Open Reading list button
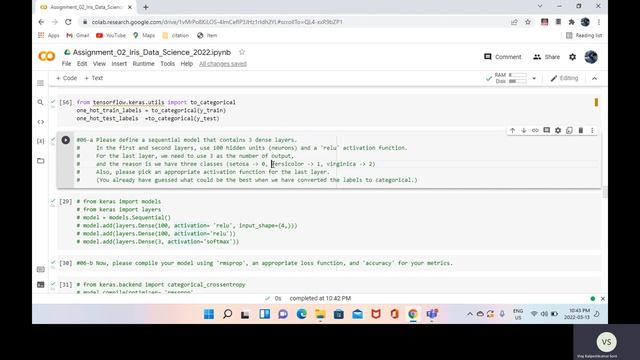640x360 pixels. 584,36
